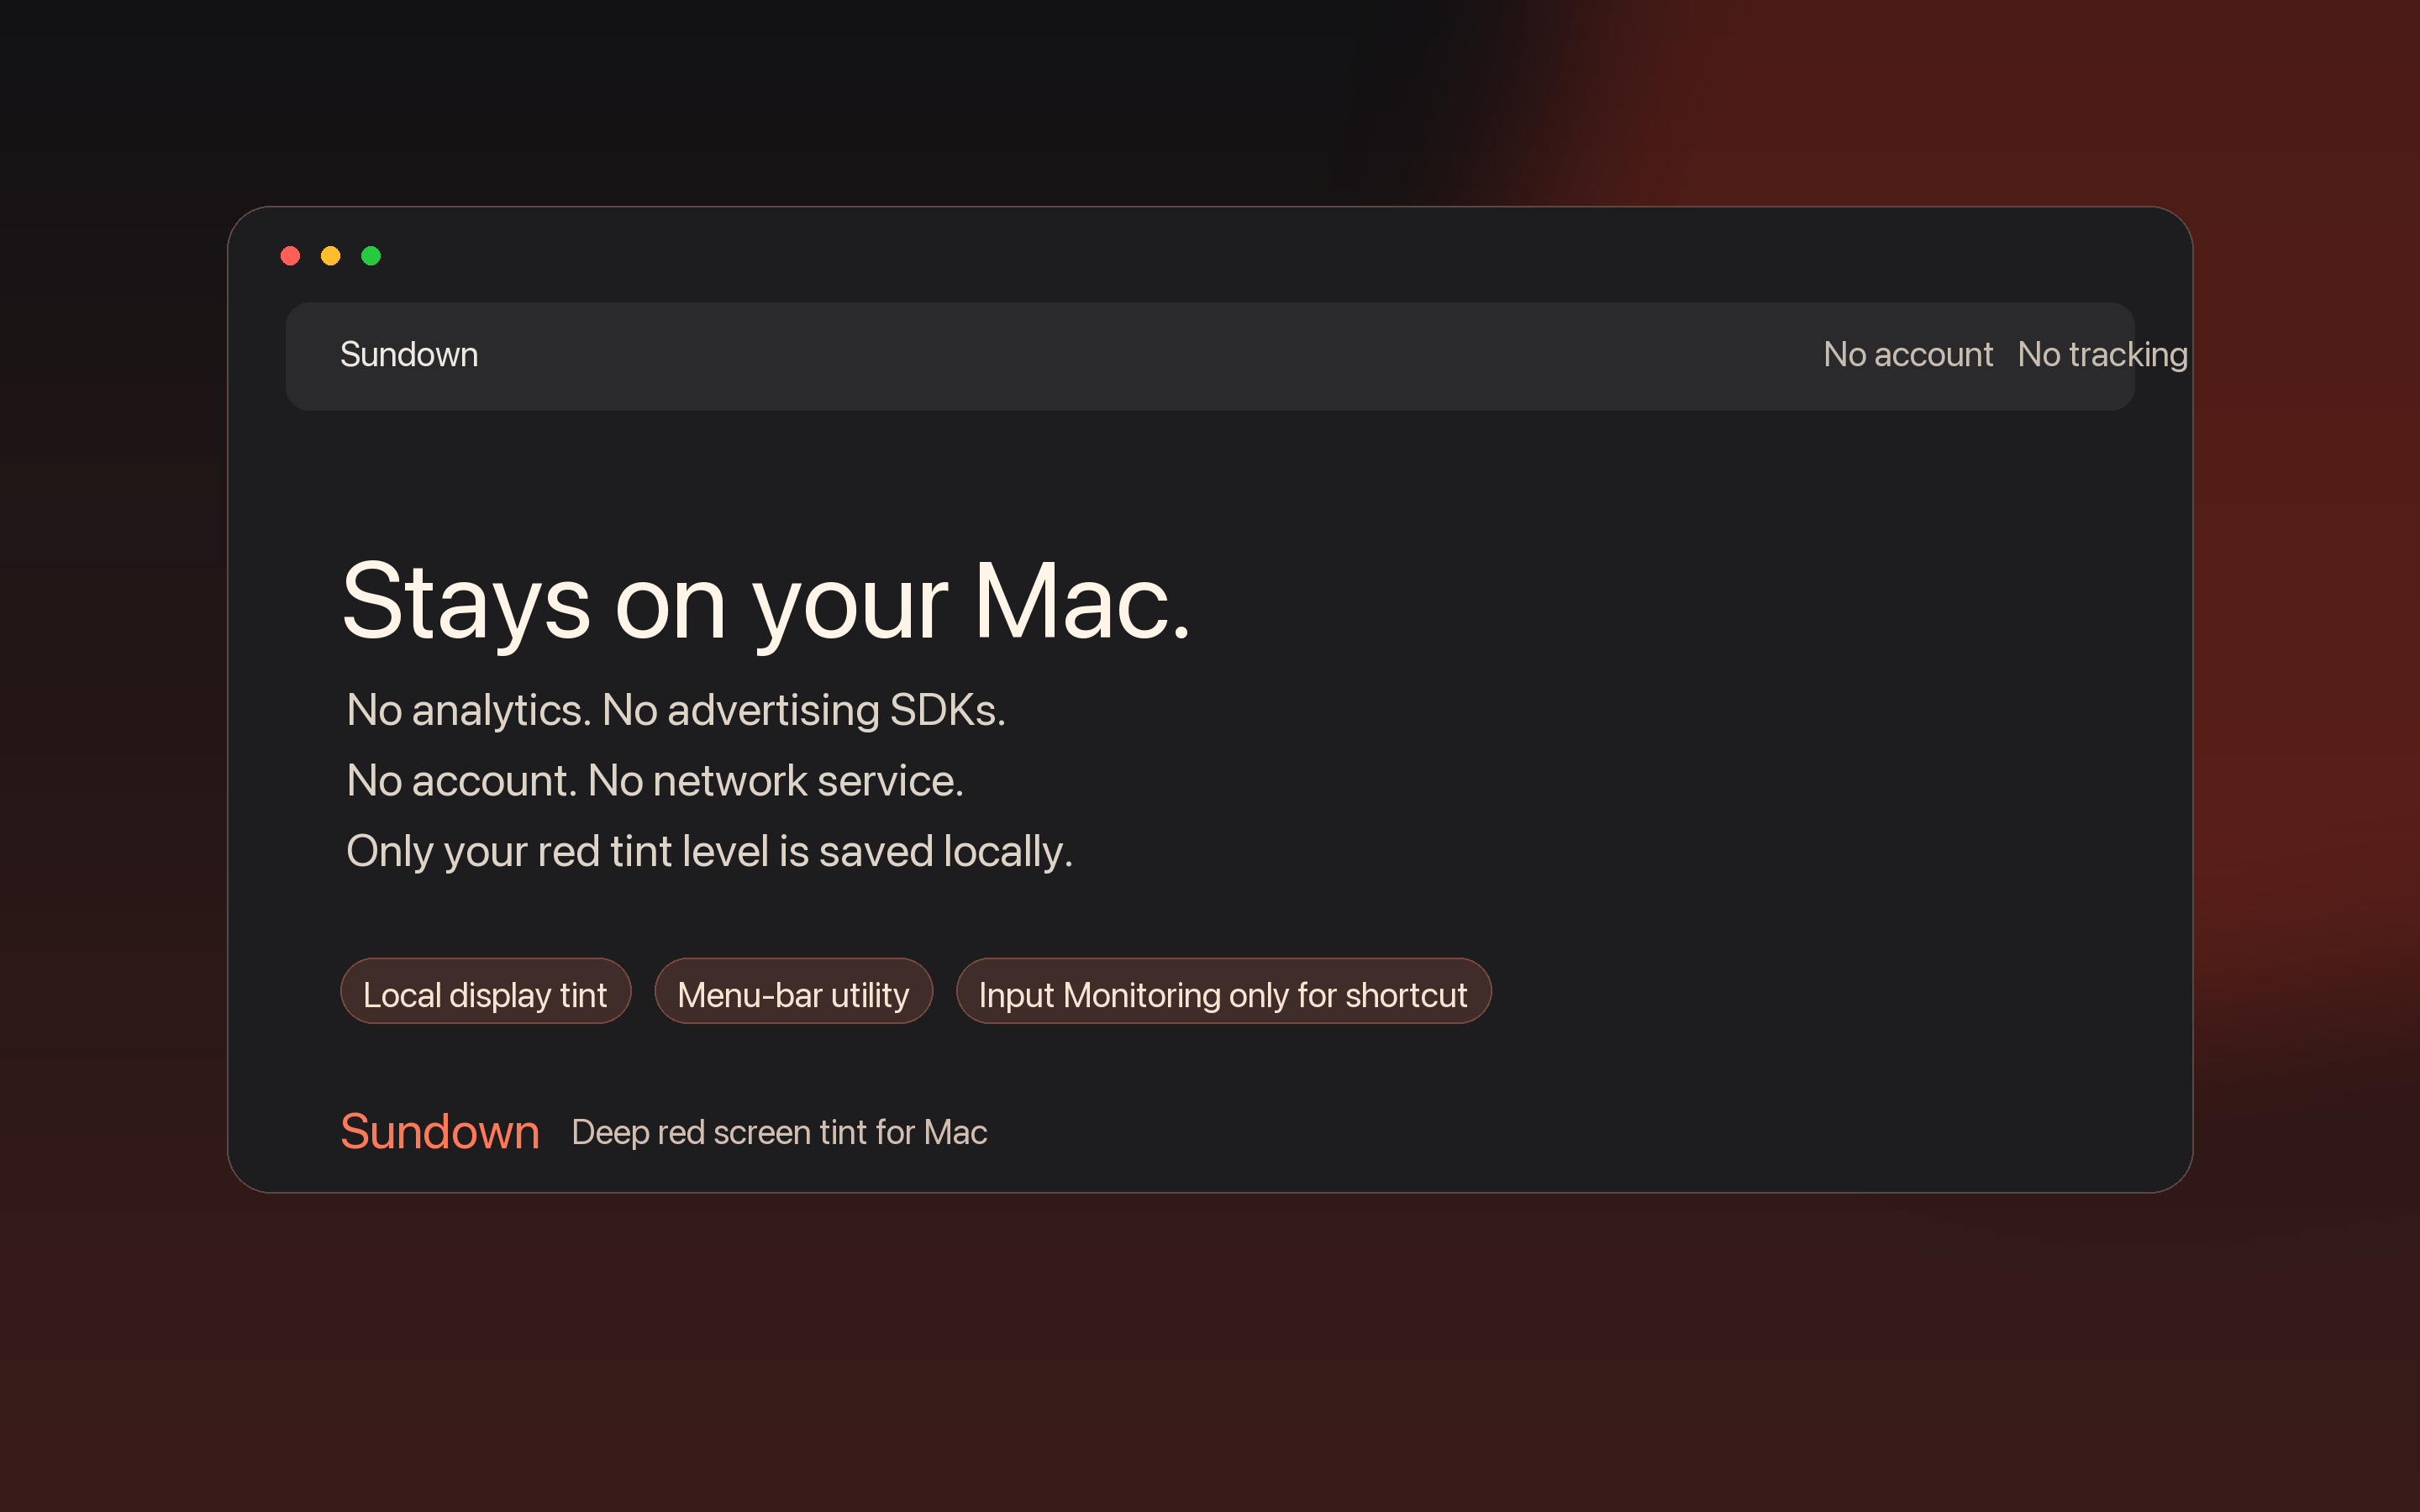Select the Local display tint pill
Screen dimensions: 2420x1512
click(x=485, y=992)
